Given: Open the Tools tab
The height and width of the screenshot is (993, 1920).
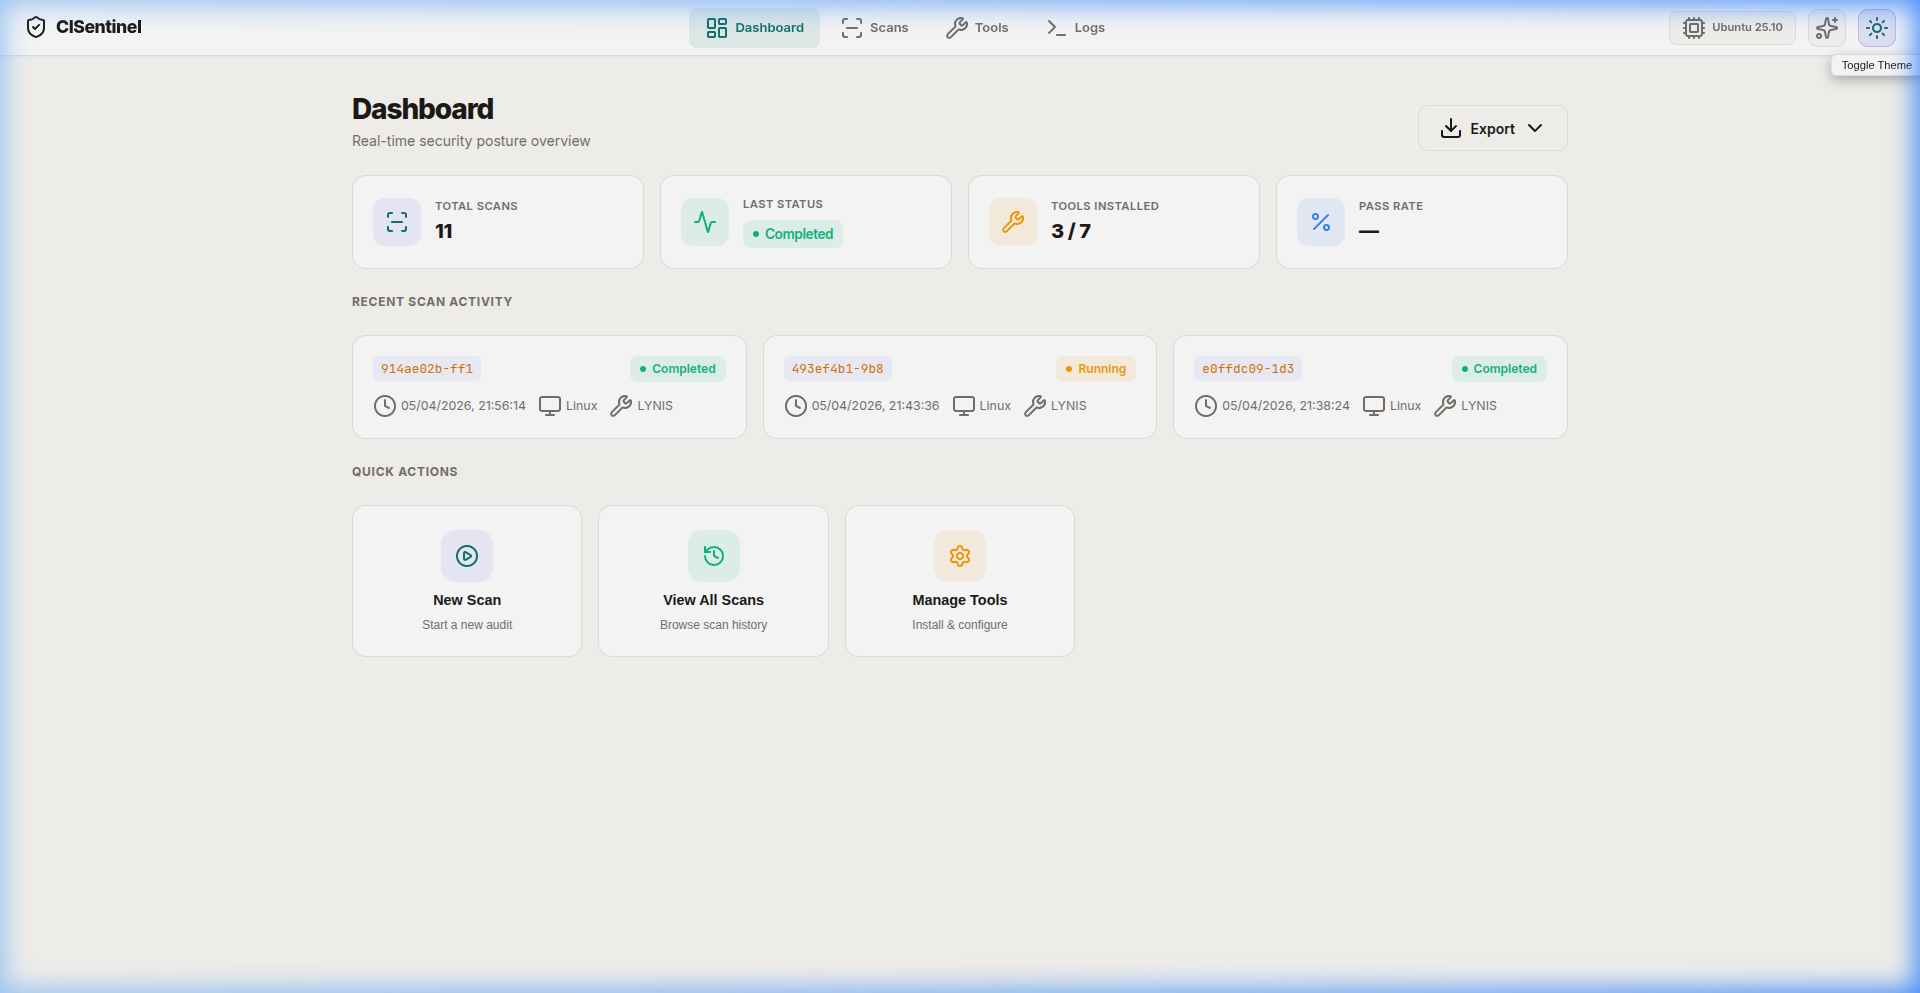Looking at the screenshot, I should click(977, 28).
